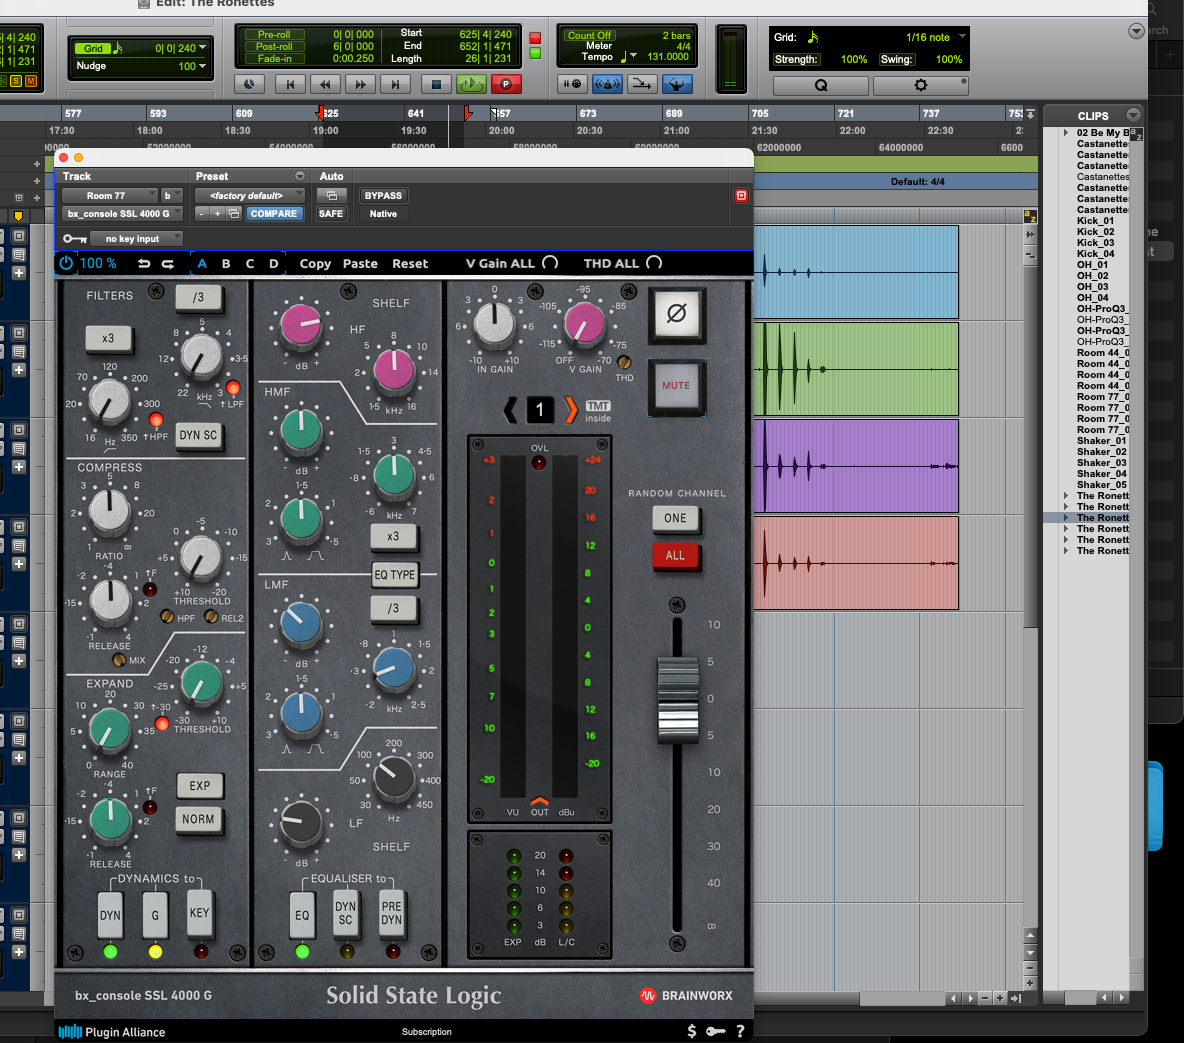Toggle the KEY dynamics routing button

point(199,913)
